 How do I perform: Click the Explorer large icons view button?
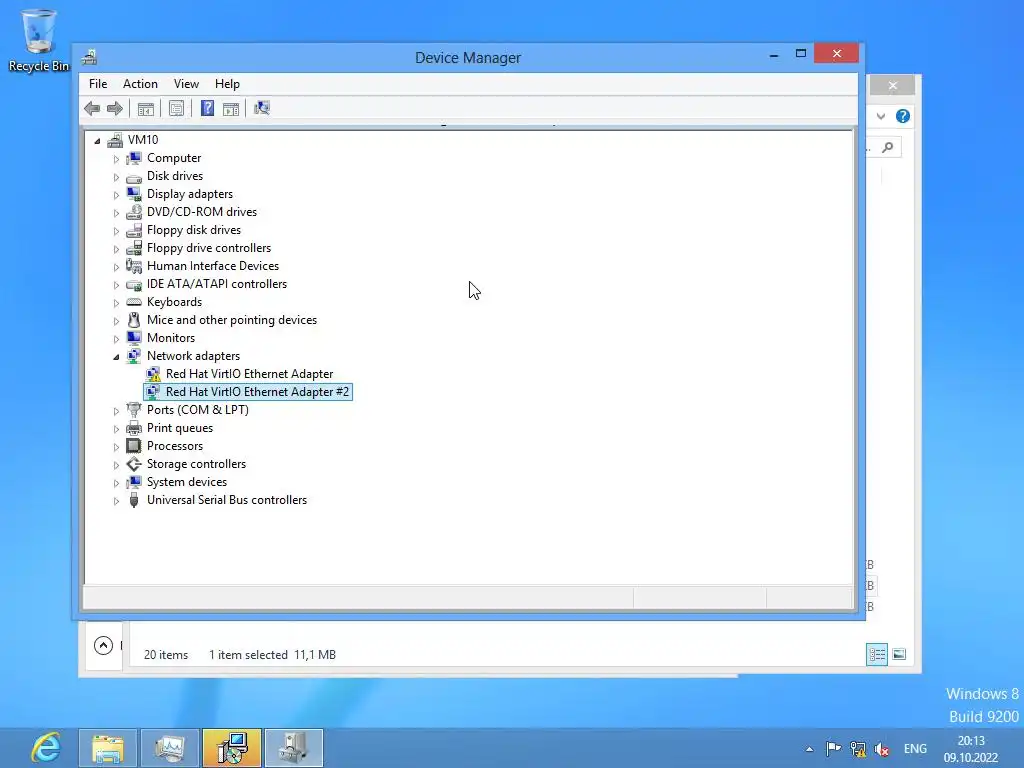point(899,654)
